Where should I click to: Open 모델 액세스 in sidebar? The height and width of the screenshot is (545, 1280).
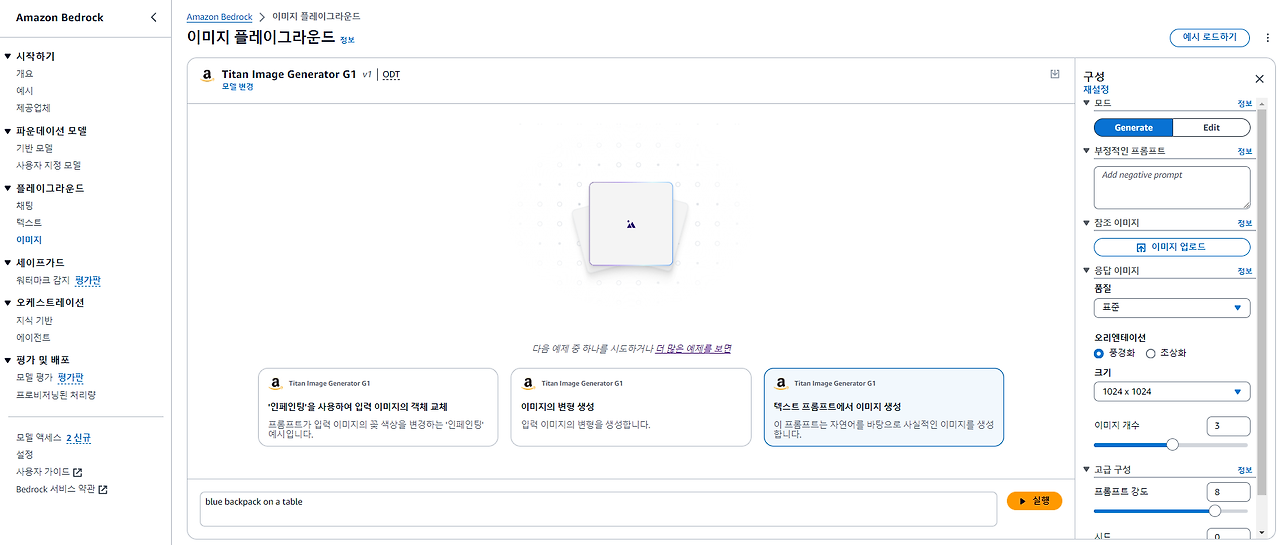tap(39, 438)
